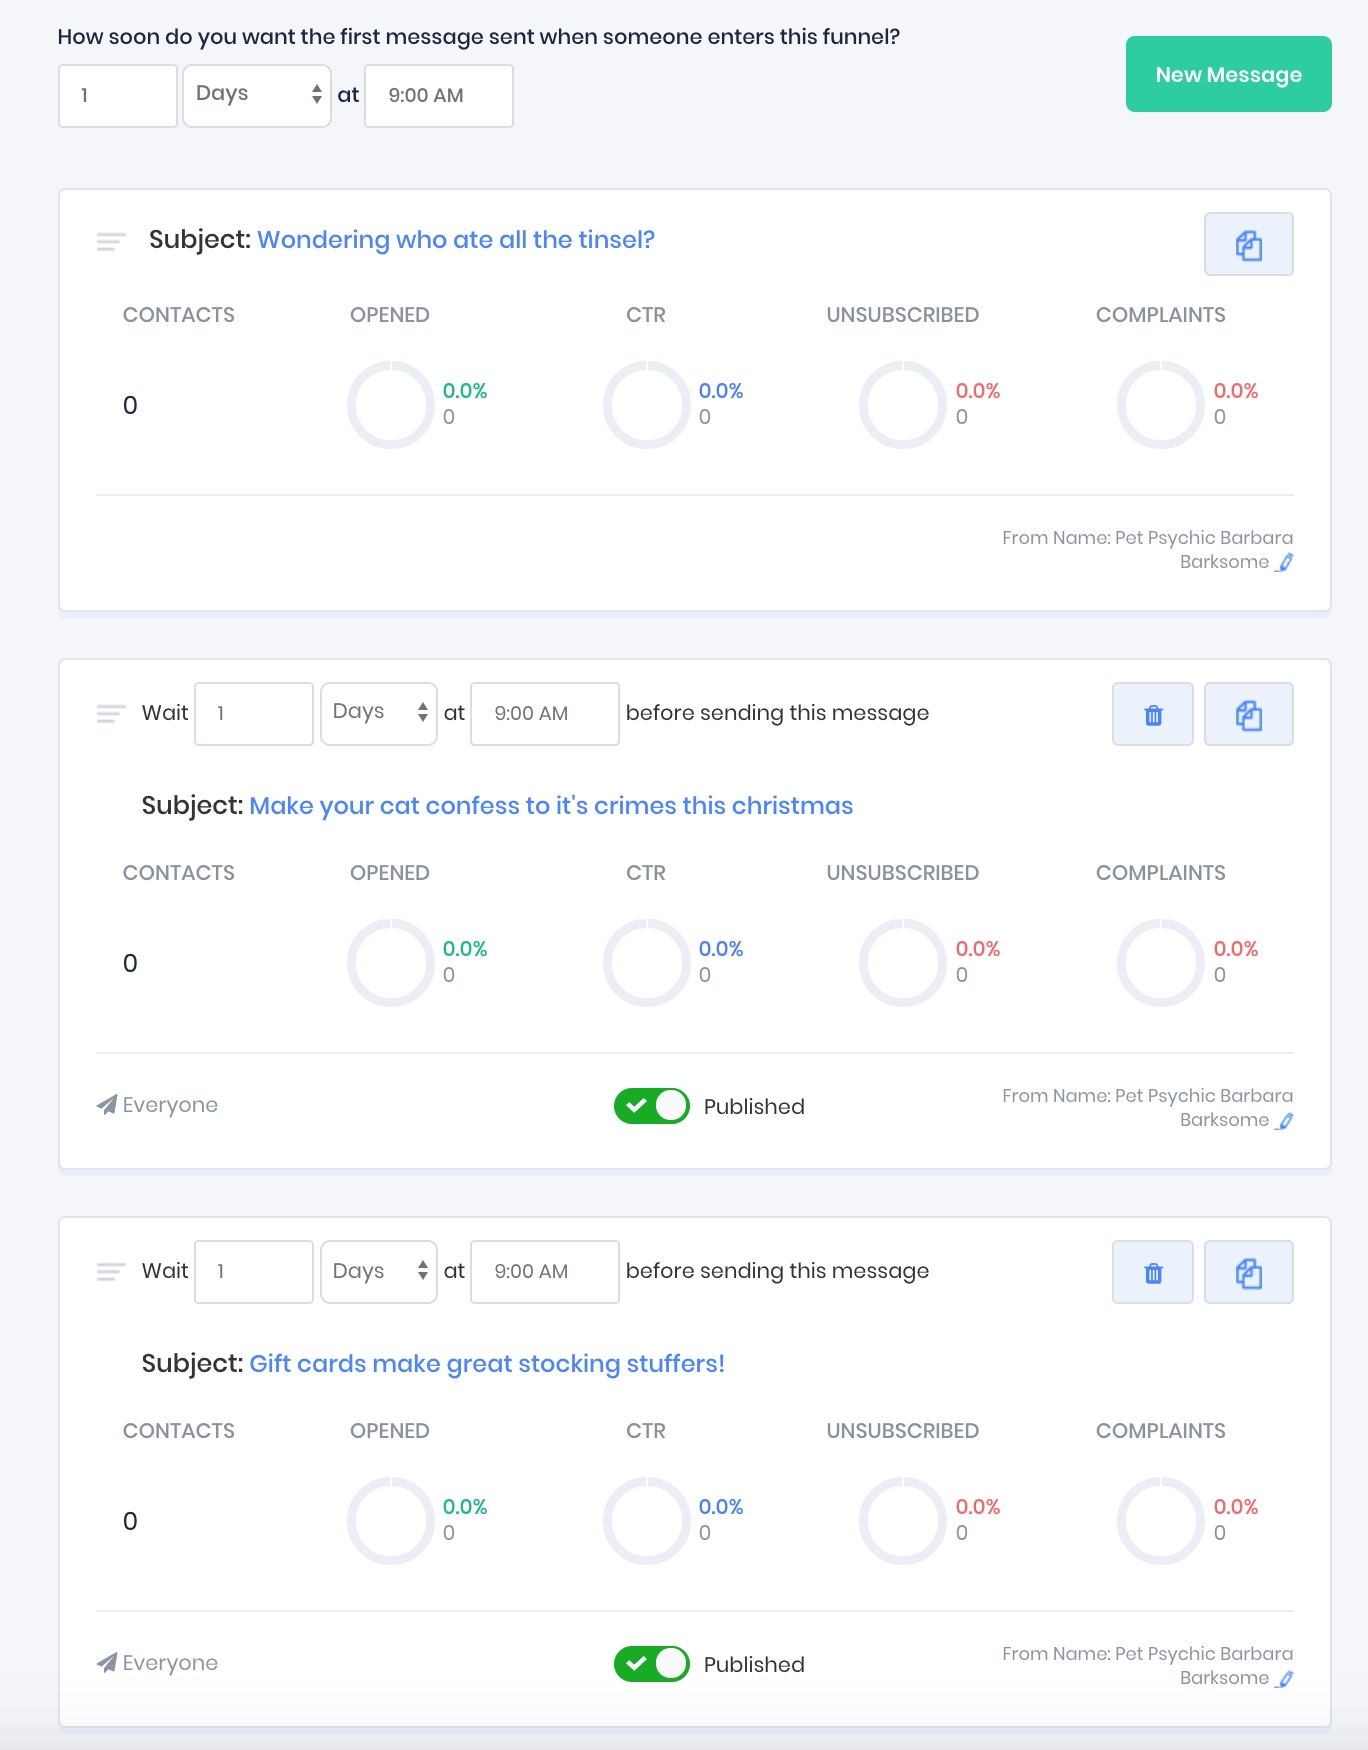Open 'Wondering who ate all the tinsel?' subject link
The image size is (1368, 1750).
pos(455,240)
